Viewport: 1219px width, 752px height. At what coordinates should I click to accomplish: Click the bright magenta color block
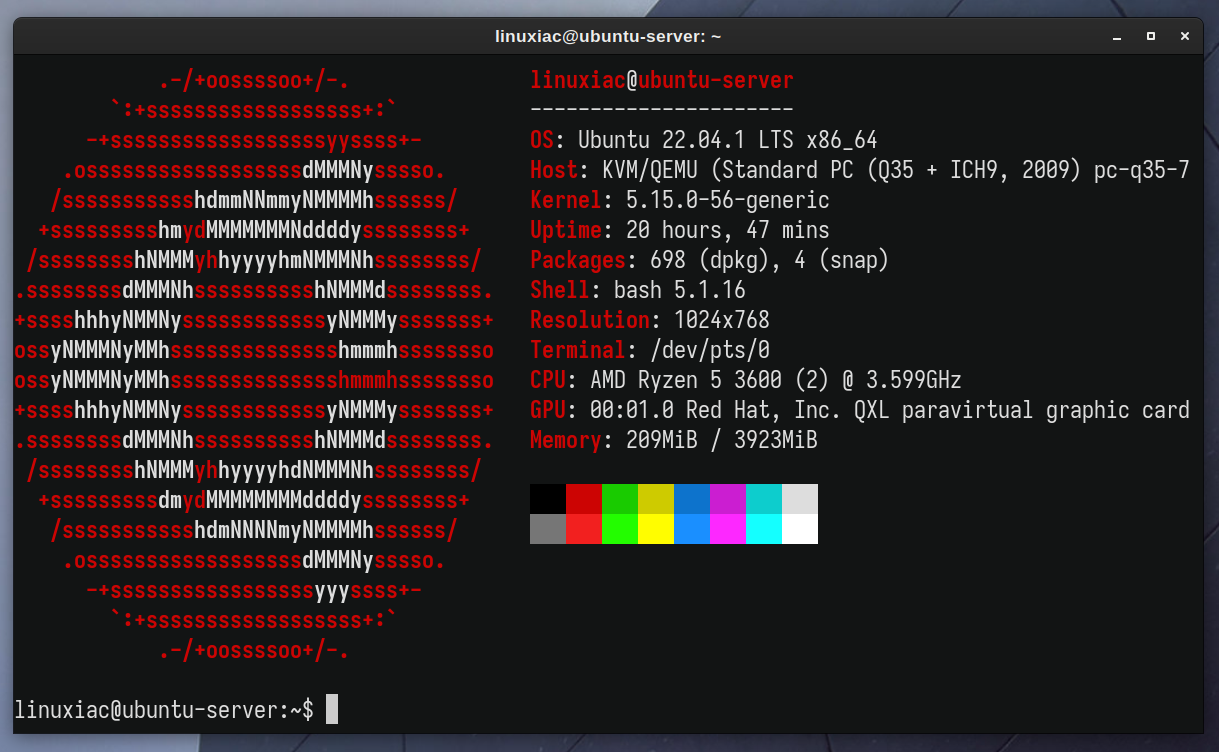(x=728, y=529)
